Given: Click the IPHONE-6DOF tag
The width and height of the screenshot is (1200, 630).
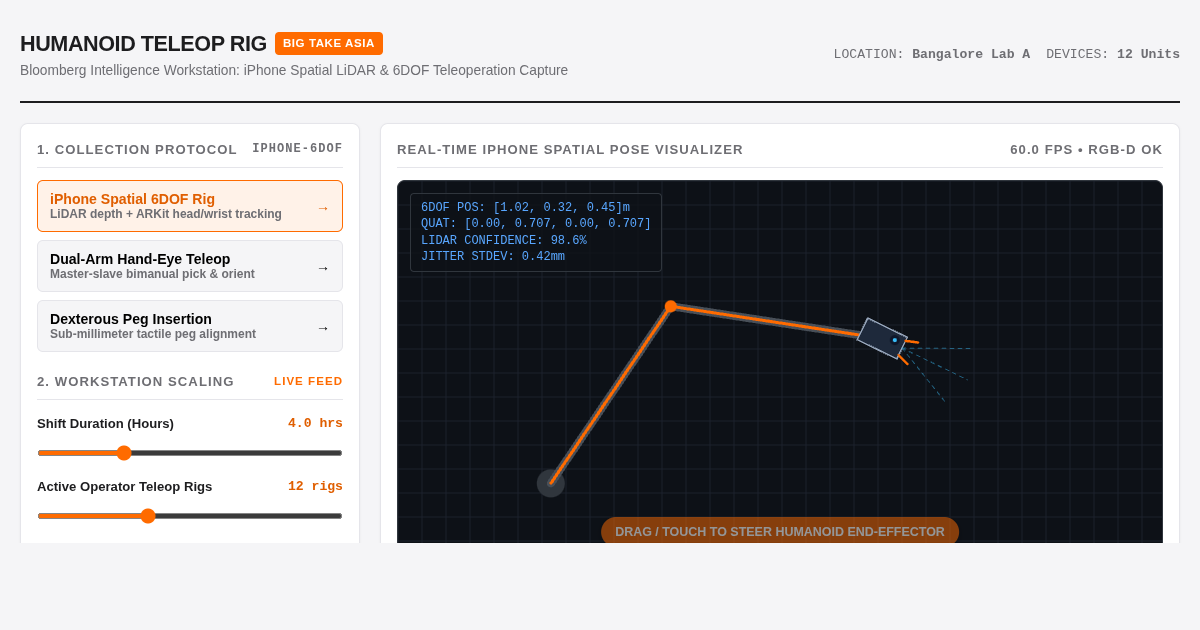Looking at the screenshot, I should (x=297, y=149).
